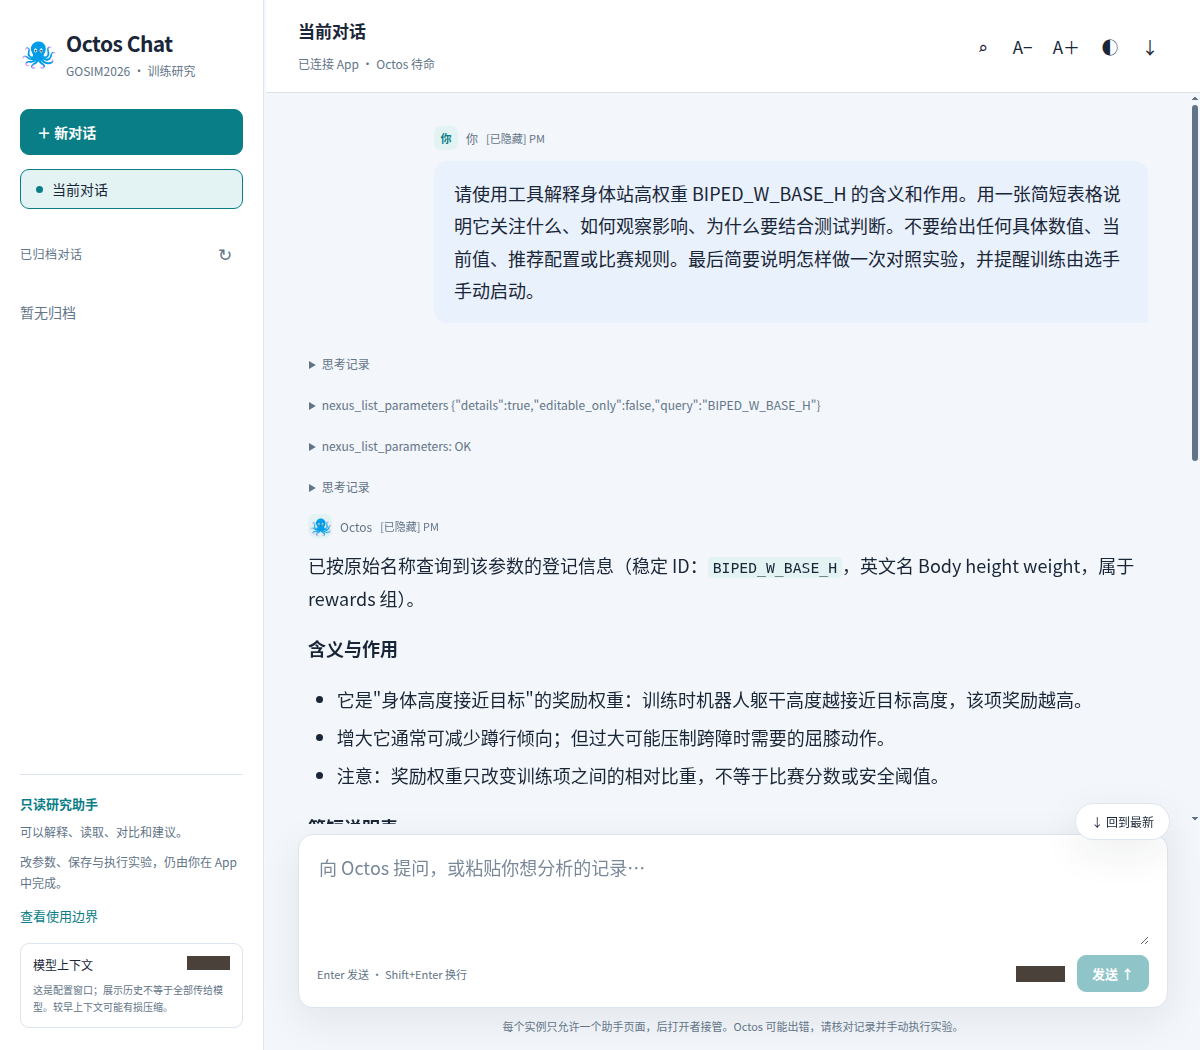Click the 当前对话 page title
Viewport: 1200px width, 1050px height.
coord(332,32)
